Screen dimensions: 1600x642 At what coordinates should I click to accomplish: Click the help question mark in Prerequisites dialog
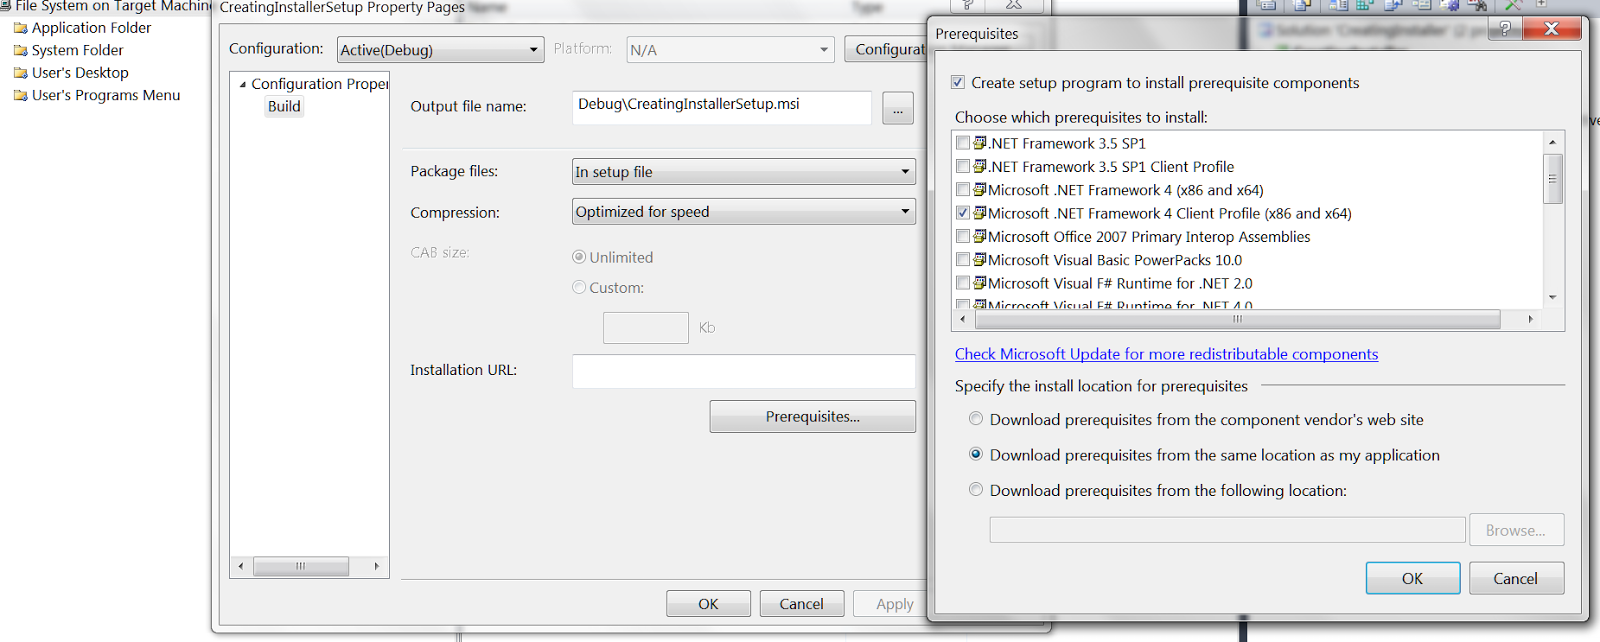point(1505,29)
